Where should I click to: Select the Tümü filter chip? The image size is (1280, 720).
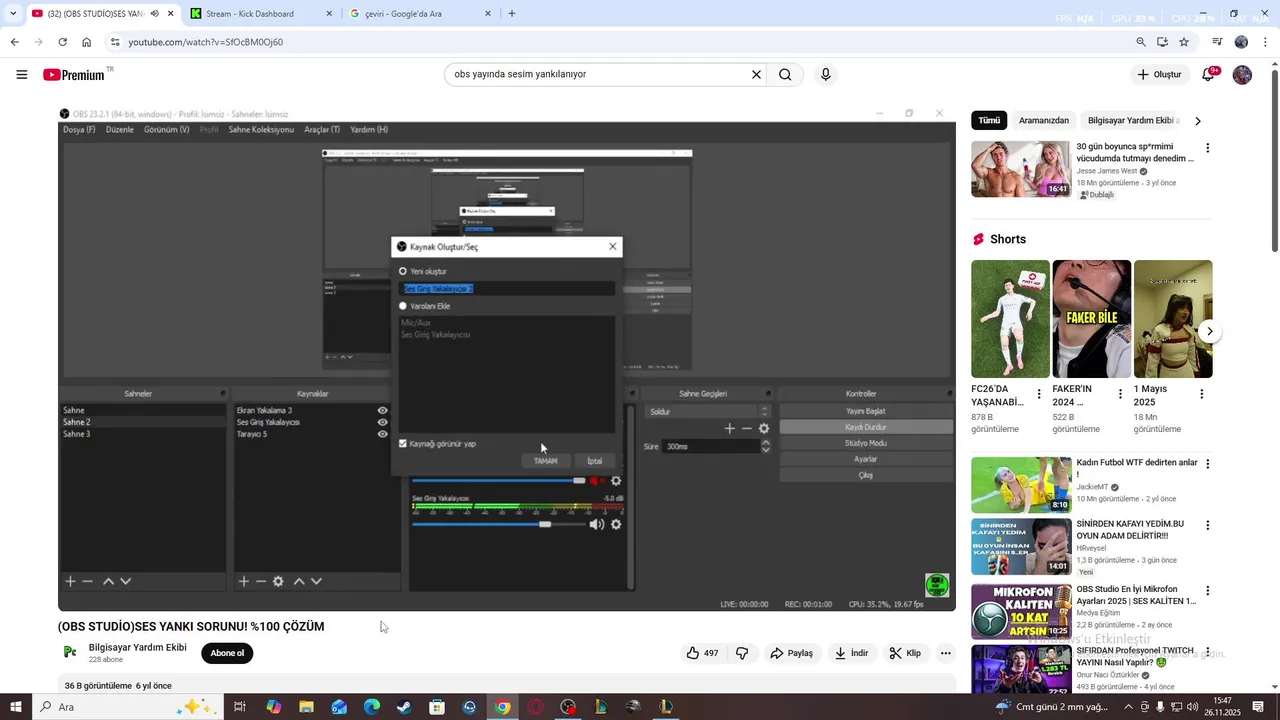(x=989, y=121)
